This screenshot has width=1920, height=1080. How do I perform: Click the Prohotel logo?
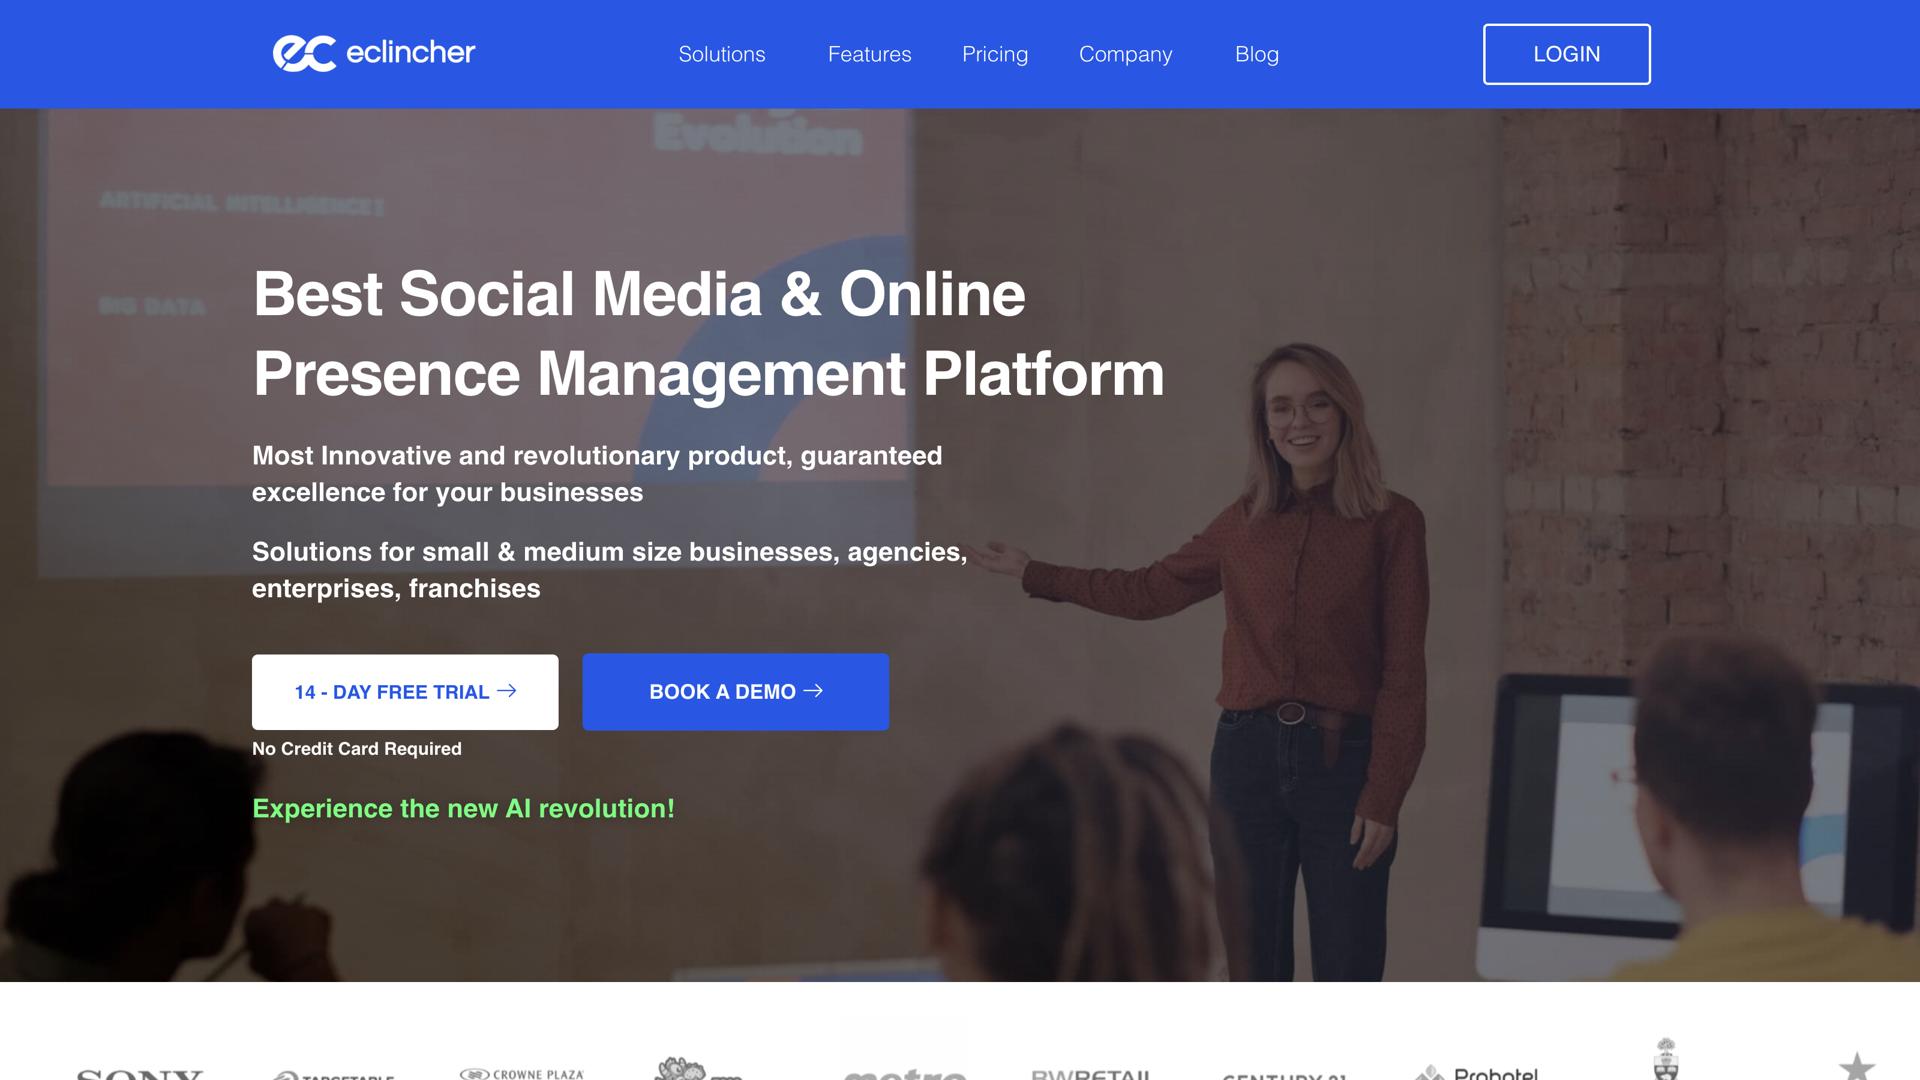pos(1476,1072)
